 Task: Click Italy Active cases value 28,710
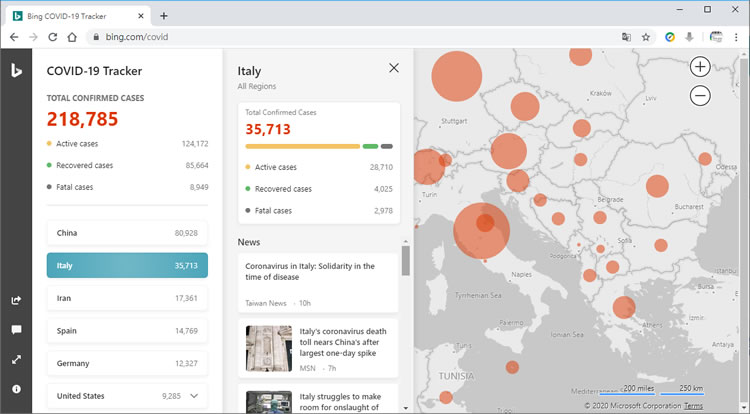pos(381,167)
